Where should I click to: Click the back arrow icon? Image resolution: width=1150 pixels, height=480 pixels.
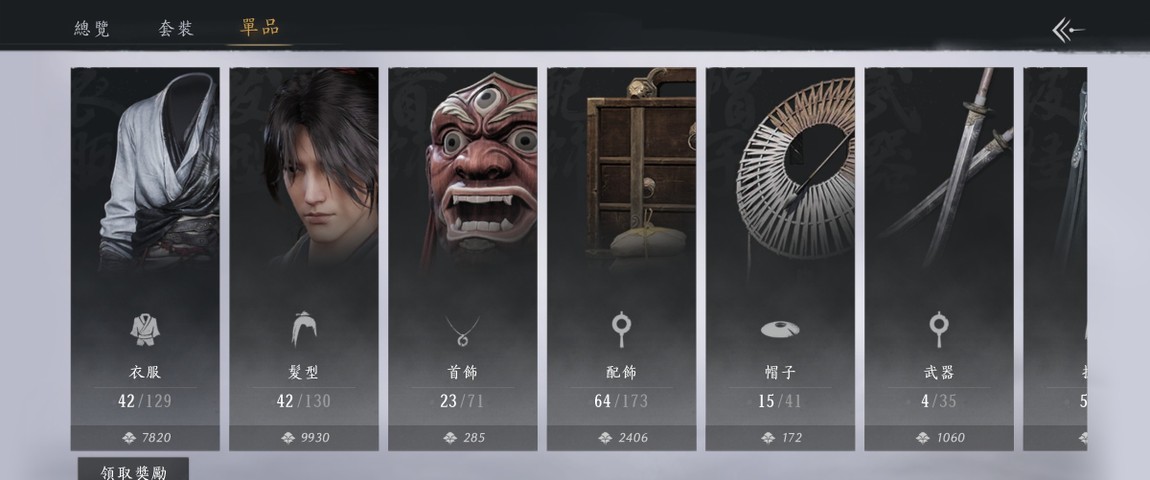pyautogui.click(x=1069, y=30)
